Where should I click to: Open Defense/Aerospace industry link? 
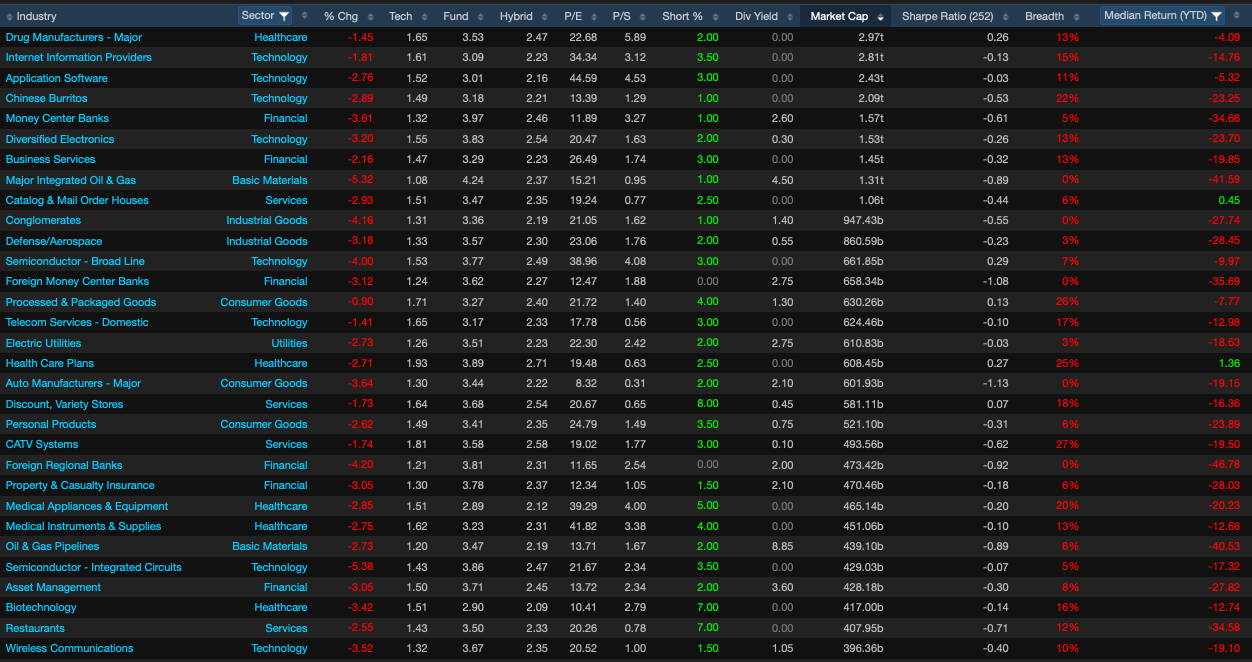(x=52, y=241)
